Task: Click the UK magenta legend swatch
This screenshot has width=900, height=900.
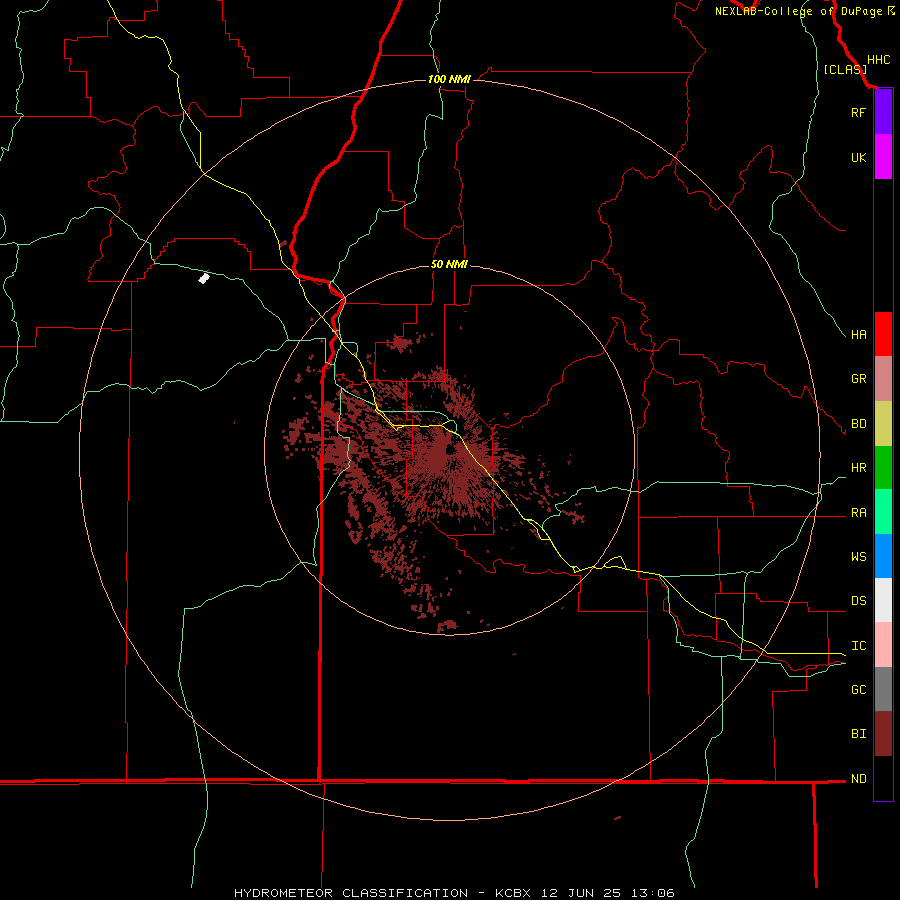Action: [883, 157]
